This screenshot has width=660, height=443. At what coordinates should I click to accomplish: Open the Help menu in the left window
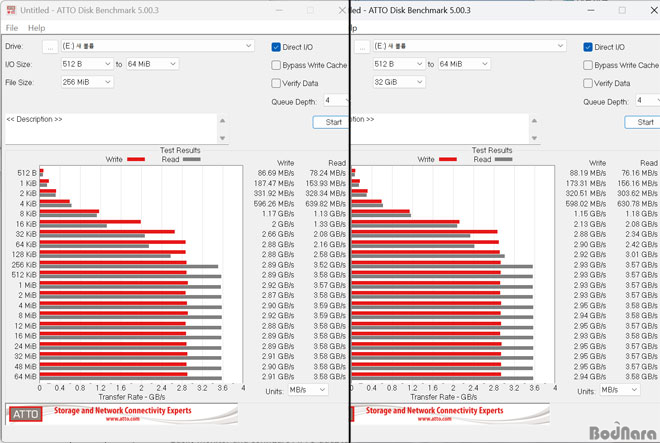point(37,28)
